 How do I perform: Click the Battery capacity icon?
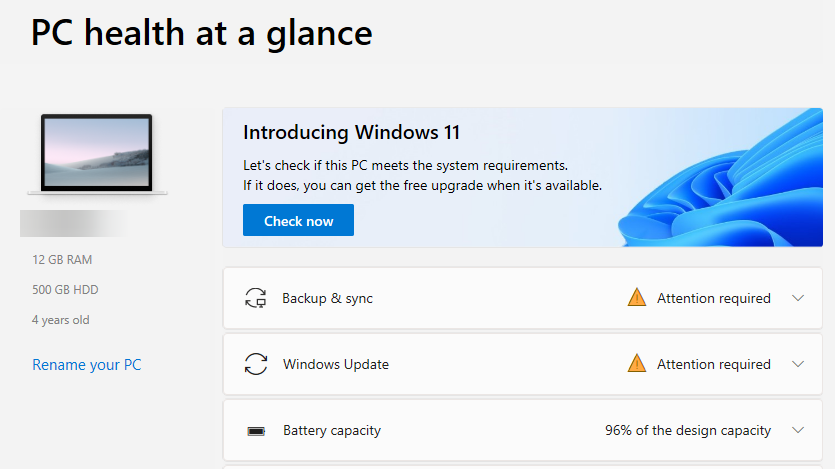[x=256, y=431]
